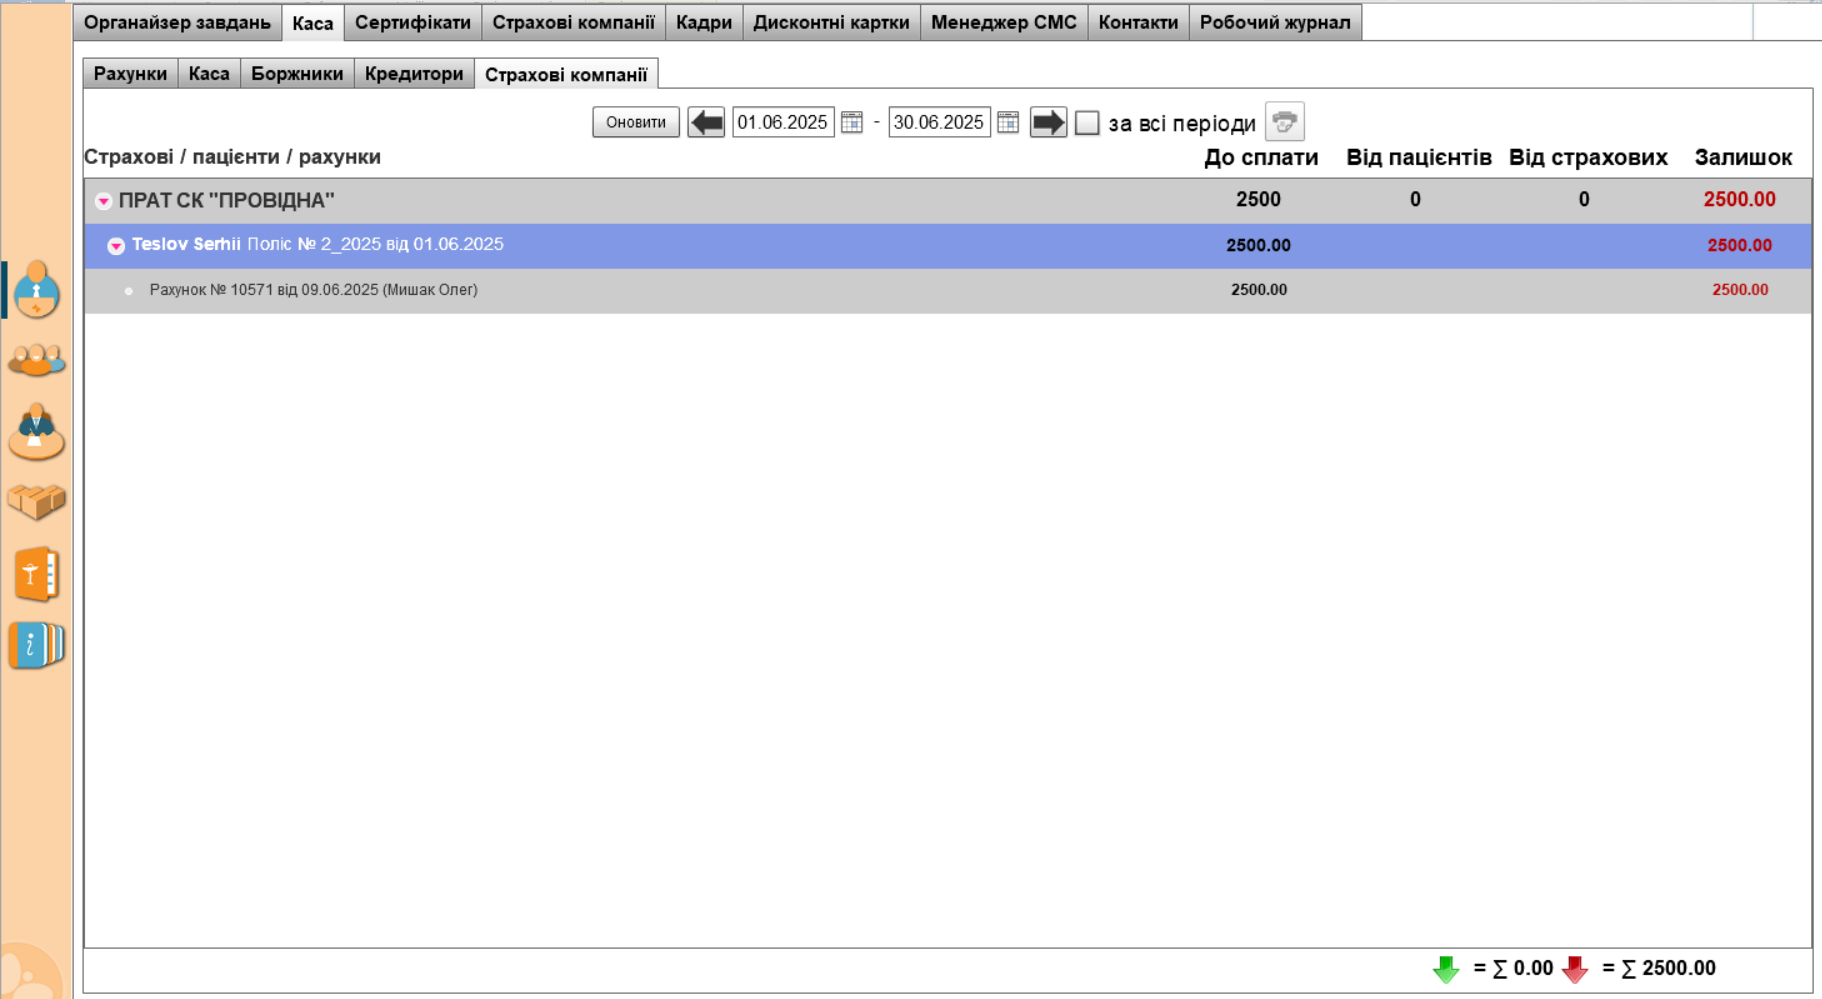Enable the 'за всі періоди' checkbox
This screenshot has height=999, width=1822.
pos(1087,123)
